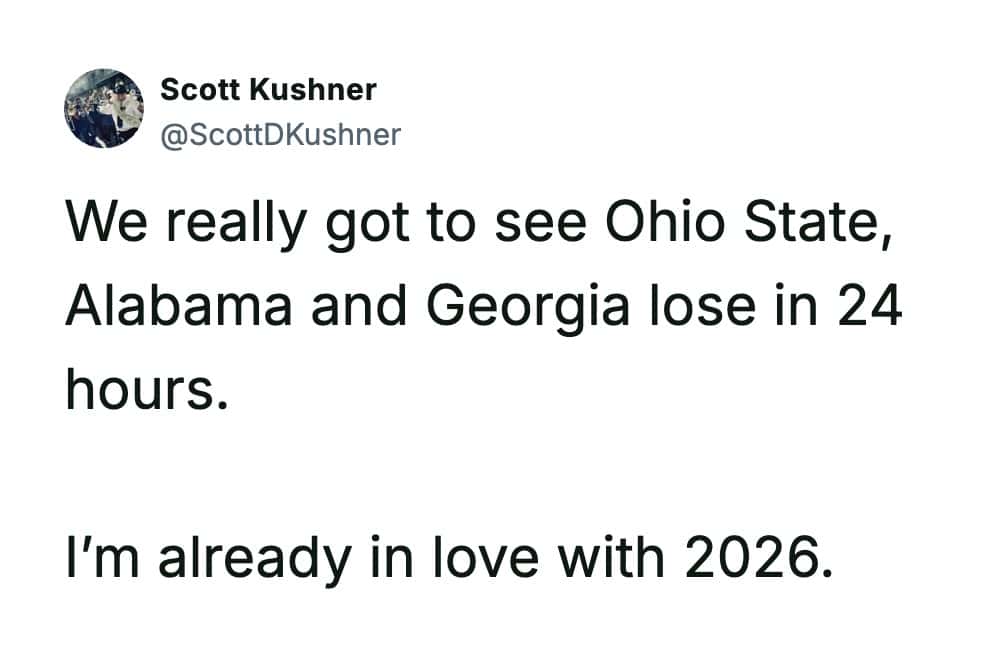Click the word "got" in first line

368,224
